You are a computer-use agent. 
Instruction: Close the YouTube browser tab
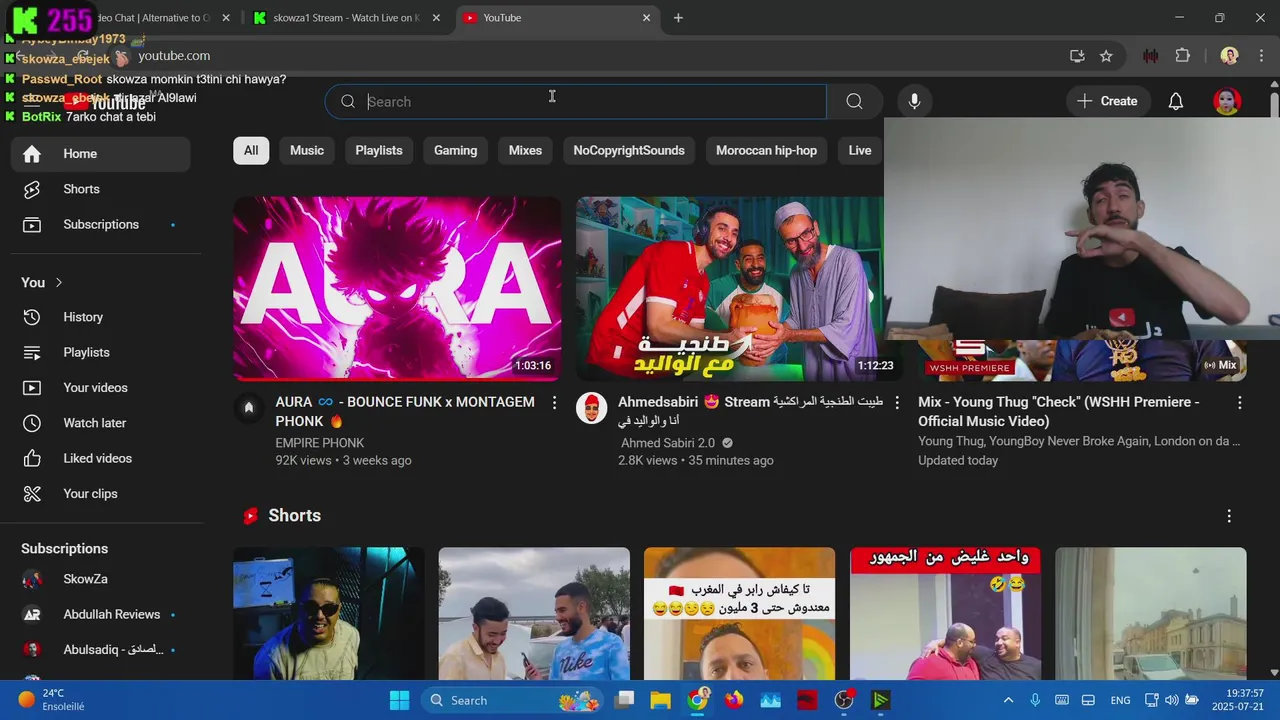(x=646, y=18)
